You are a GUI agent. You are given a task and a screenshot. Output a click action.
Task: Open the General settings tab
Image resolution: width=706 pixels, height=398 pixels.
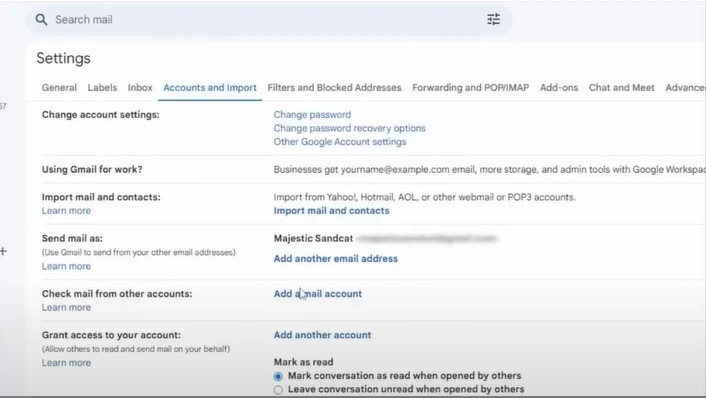(x=59, y=88)
